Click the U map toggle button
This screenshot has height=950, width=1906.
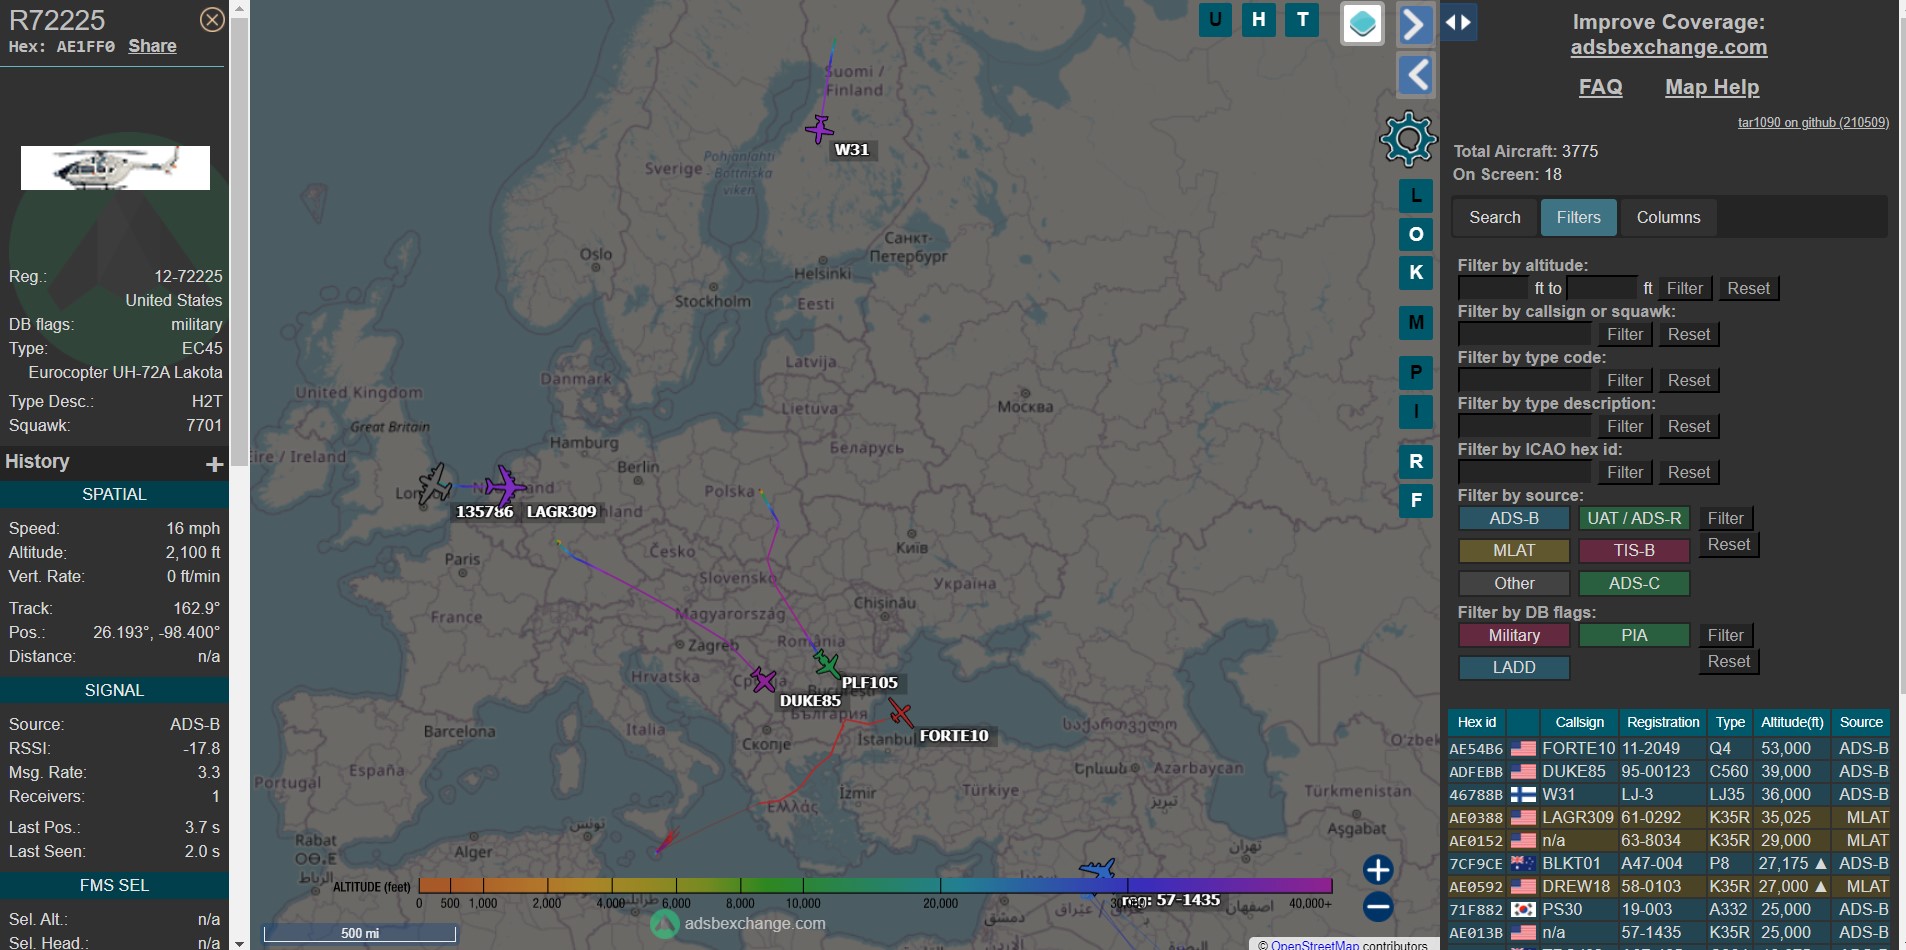[x=1215, y=19]
